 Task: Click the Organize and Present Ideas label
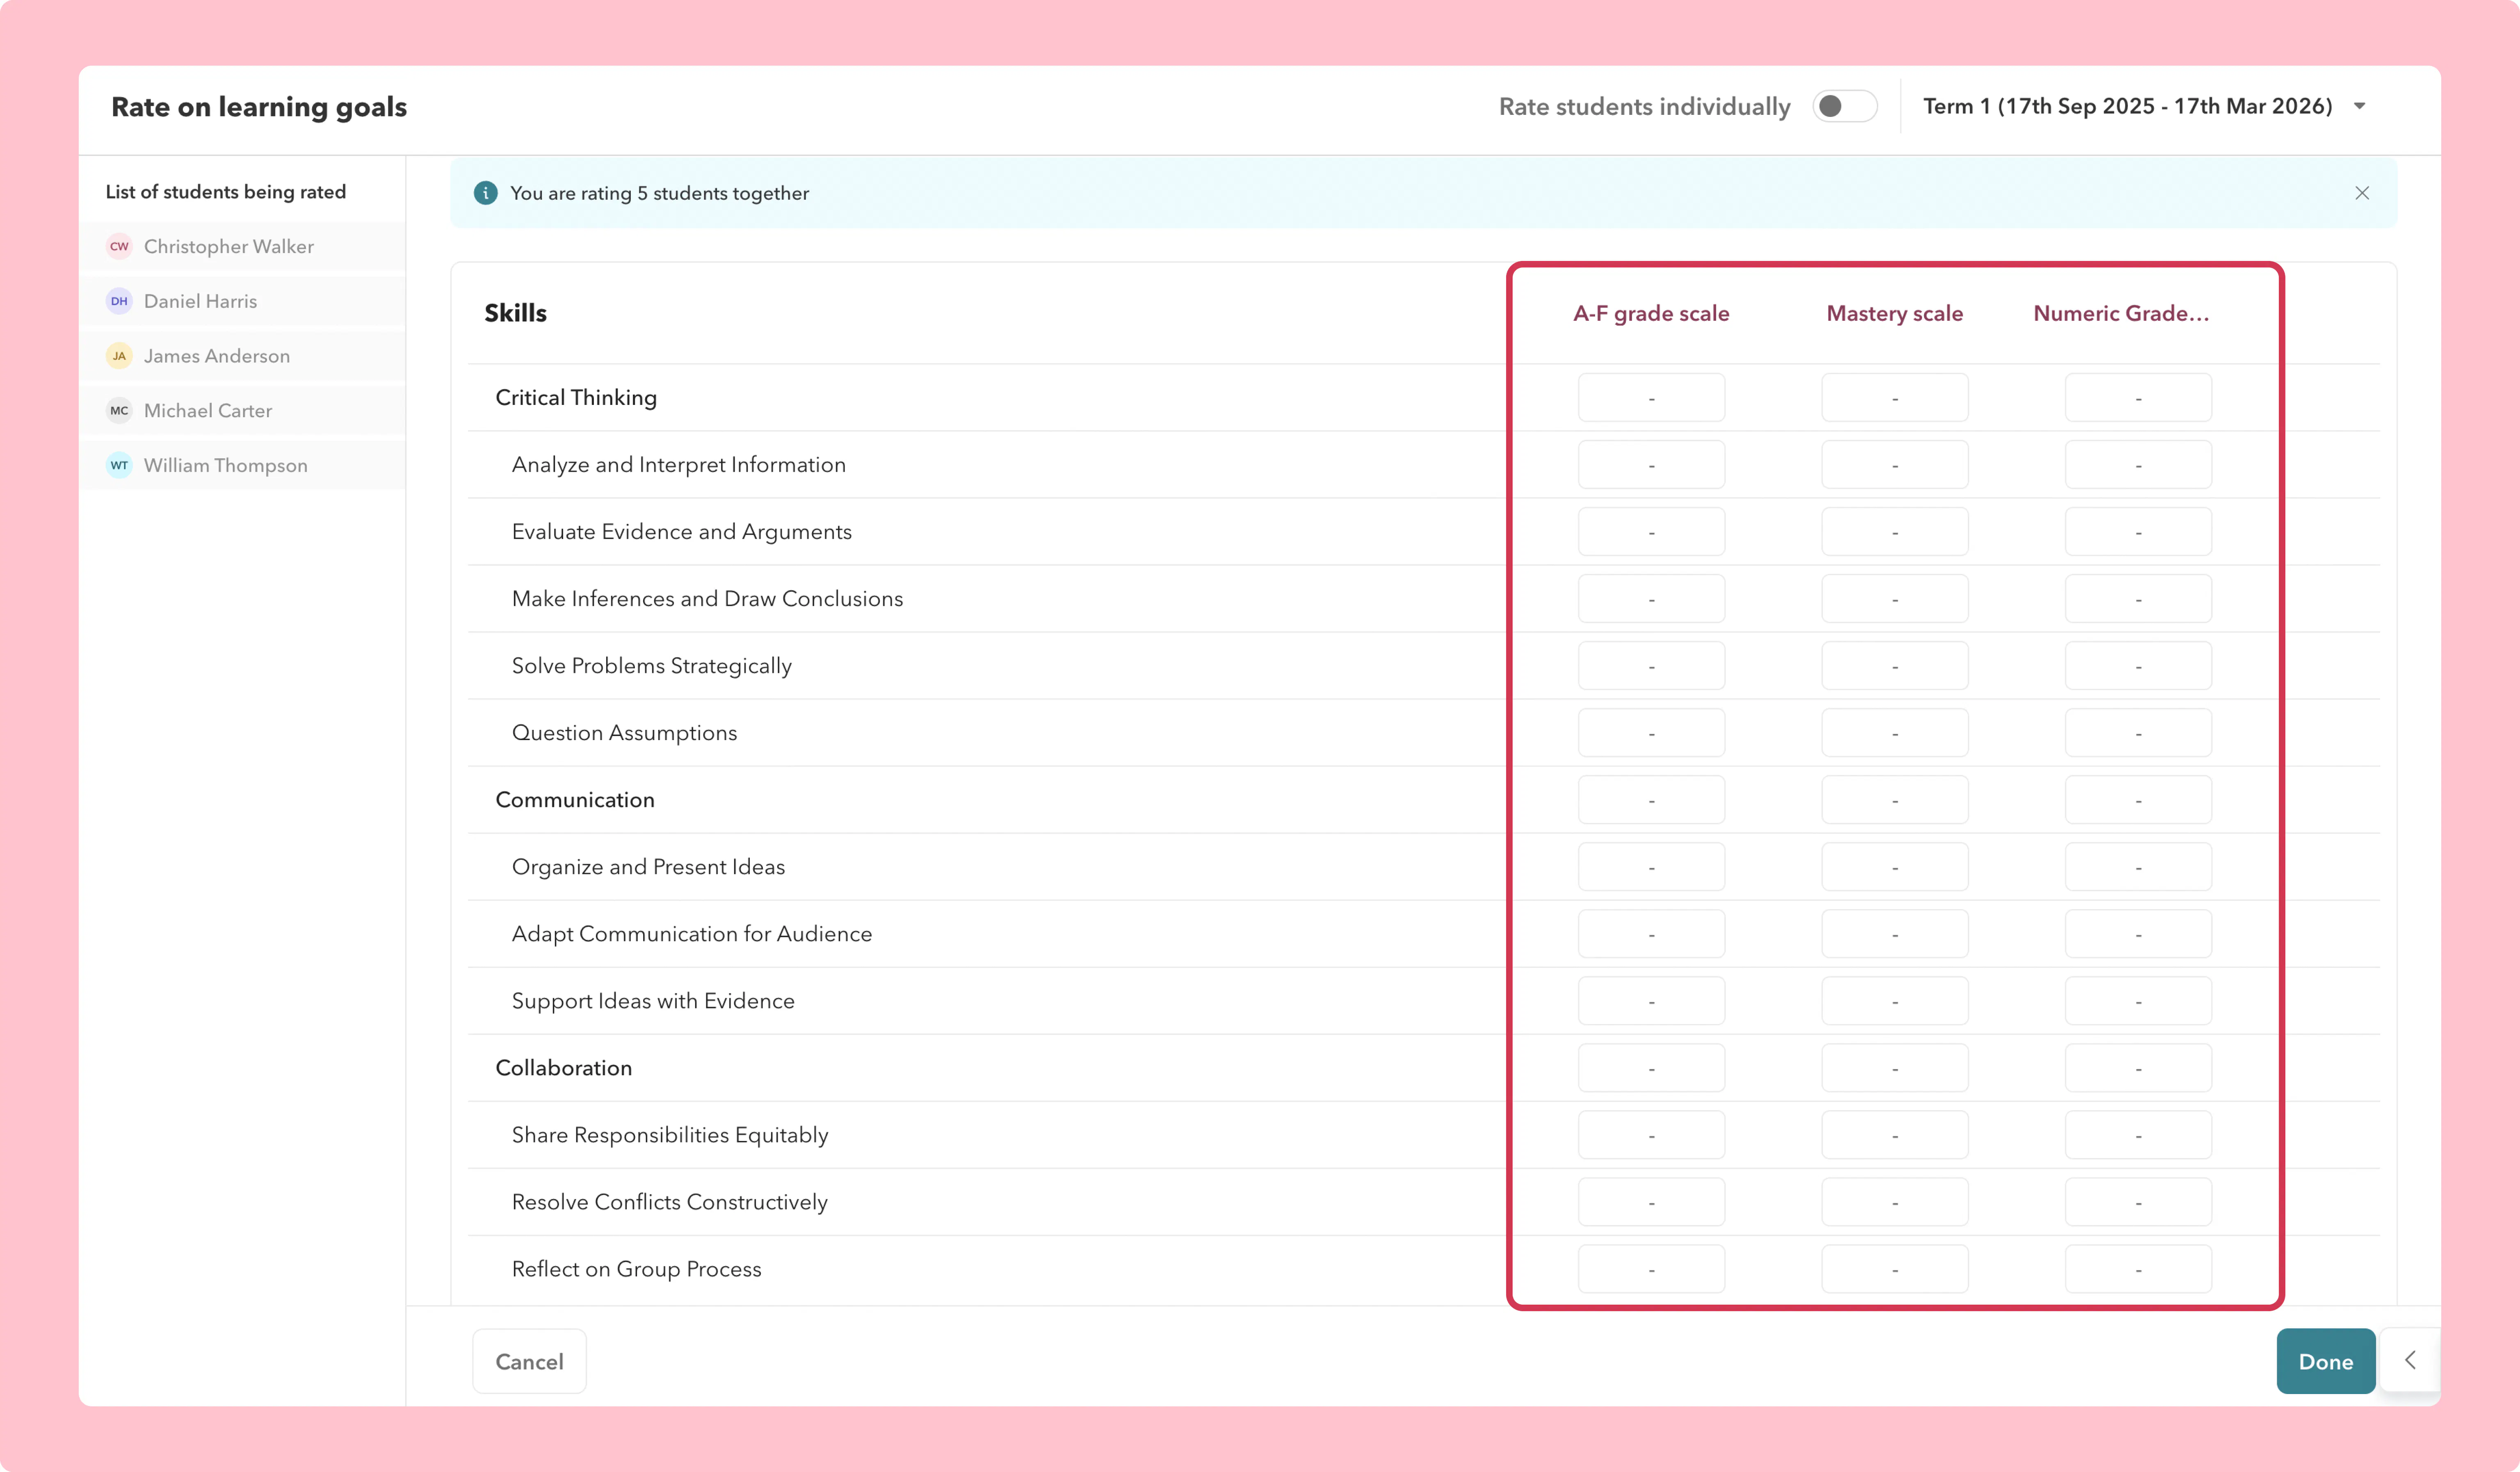(x=648, y=867)
